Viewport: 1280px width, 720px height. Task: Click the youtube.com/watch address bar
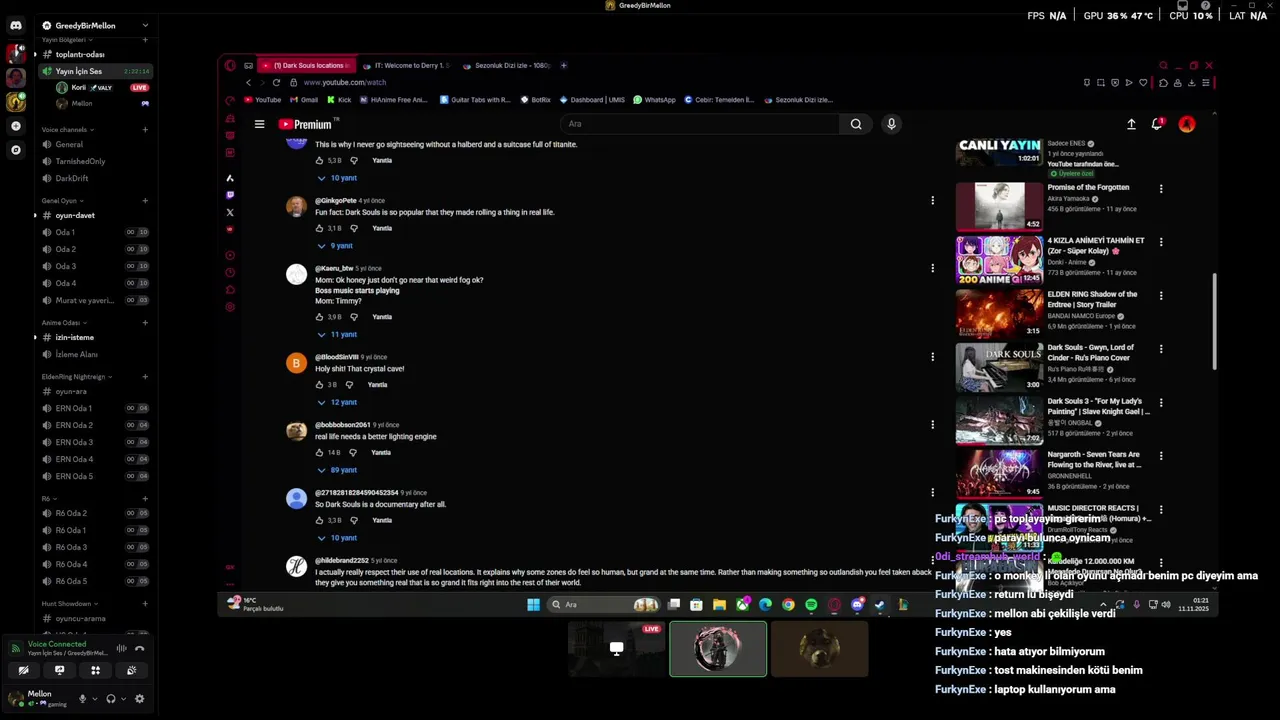click(344, 82)
